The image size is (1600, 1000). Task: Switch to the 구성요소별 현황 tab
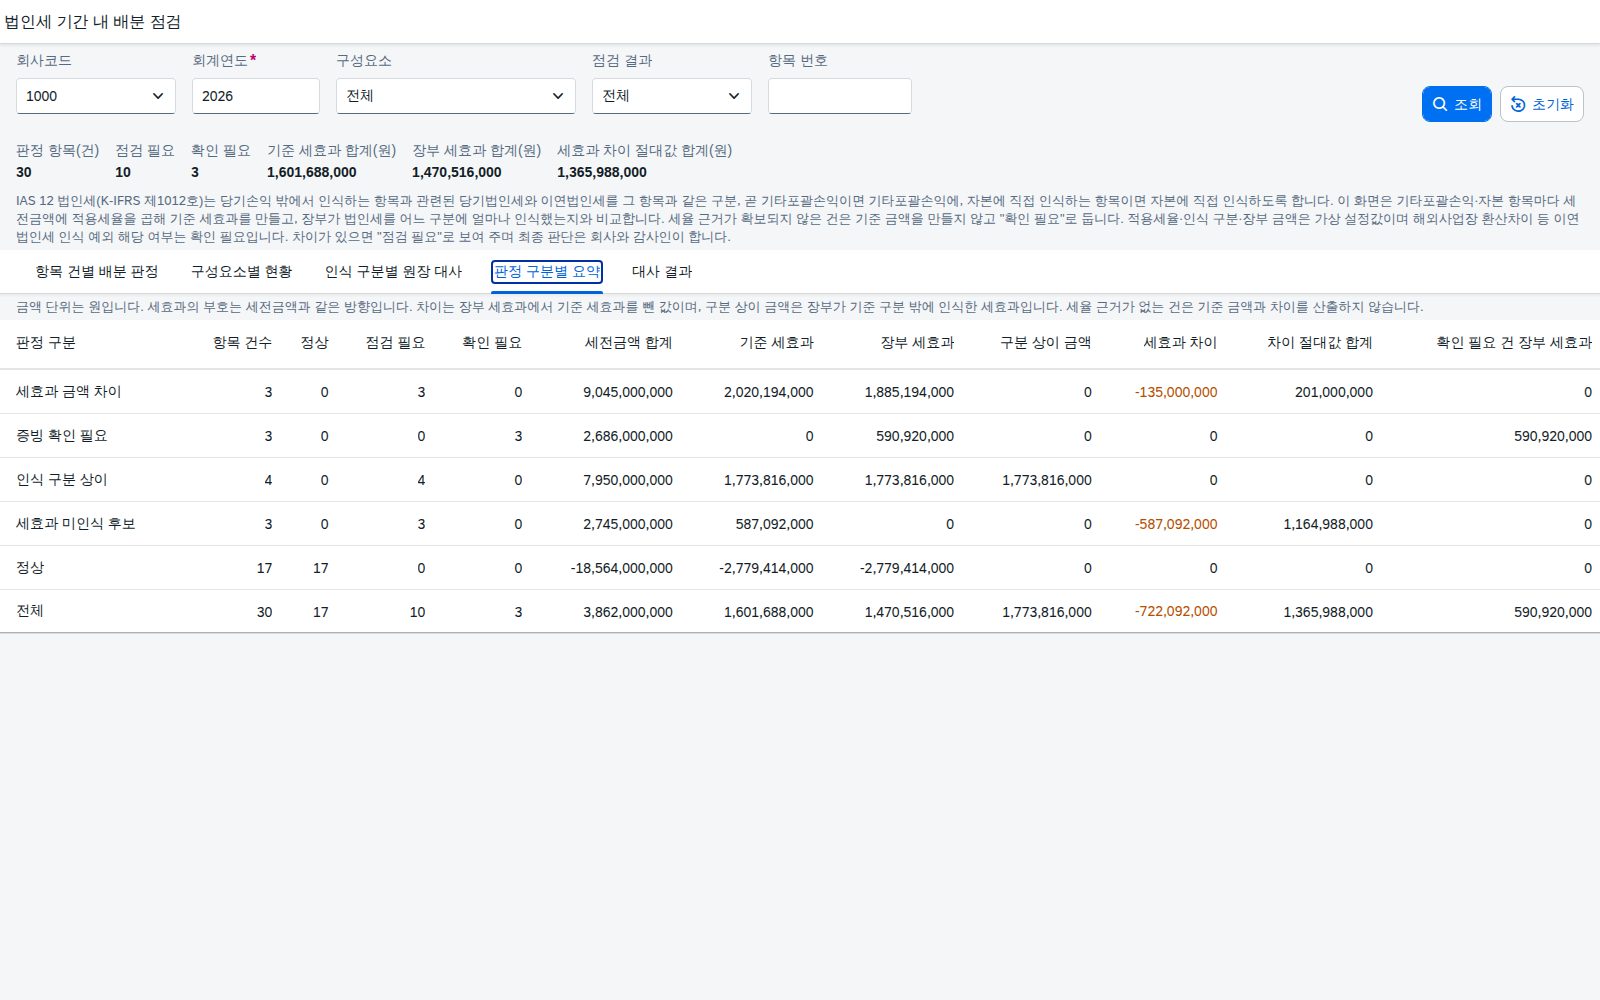tap(242, 272)
